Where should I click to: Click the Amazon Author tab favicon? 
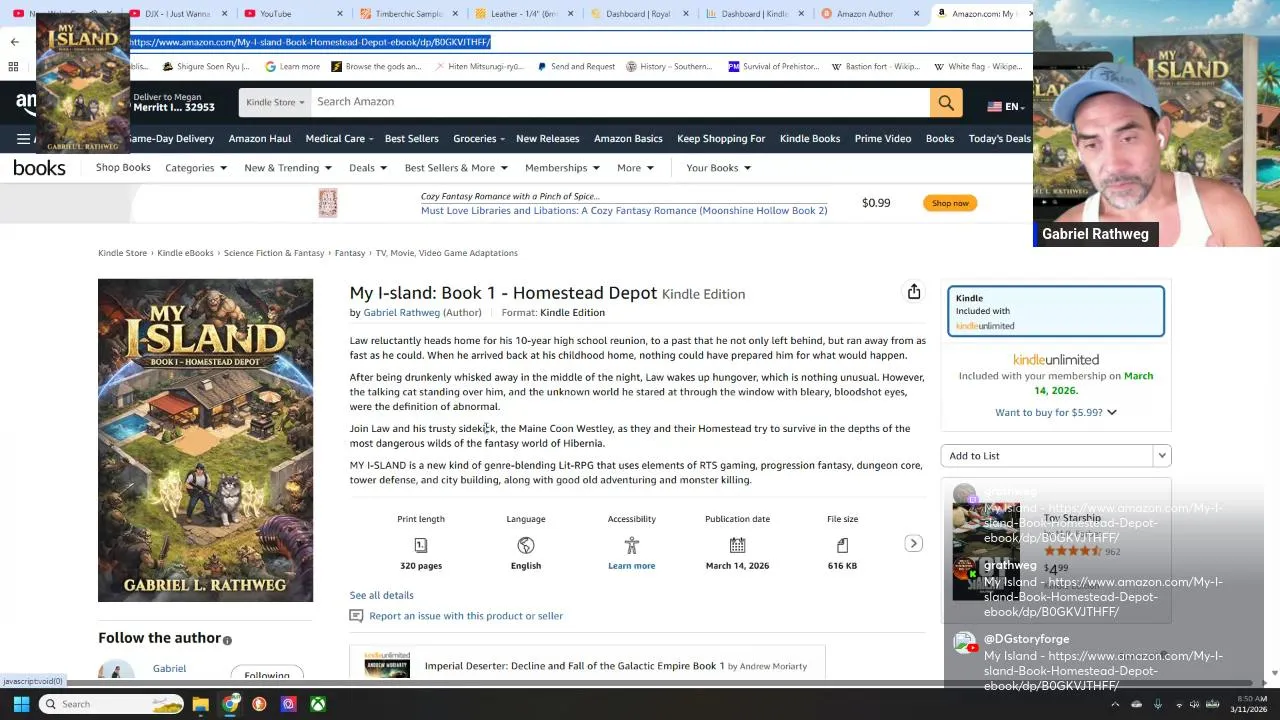[x=826, y=14]
